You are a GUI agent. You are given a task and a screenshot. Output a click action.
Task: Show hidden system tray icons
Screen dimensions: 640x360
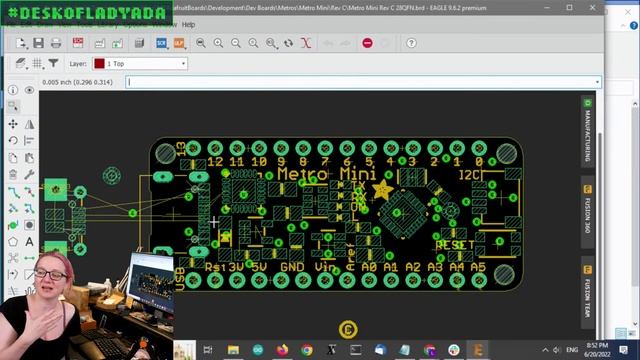tap(545, 350)
